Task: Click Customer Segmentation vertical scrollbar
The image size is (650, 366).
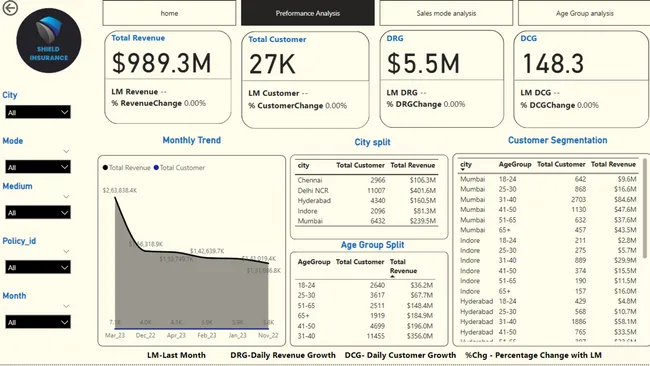Action: [645, 207]
